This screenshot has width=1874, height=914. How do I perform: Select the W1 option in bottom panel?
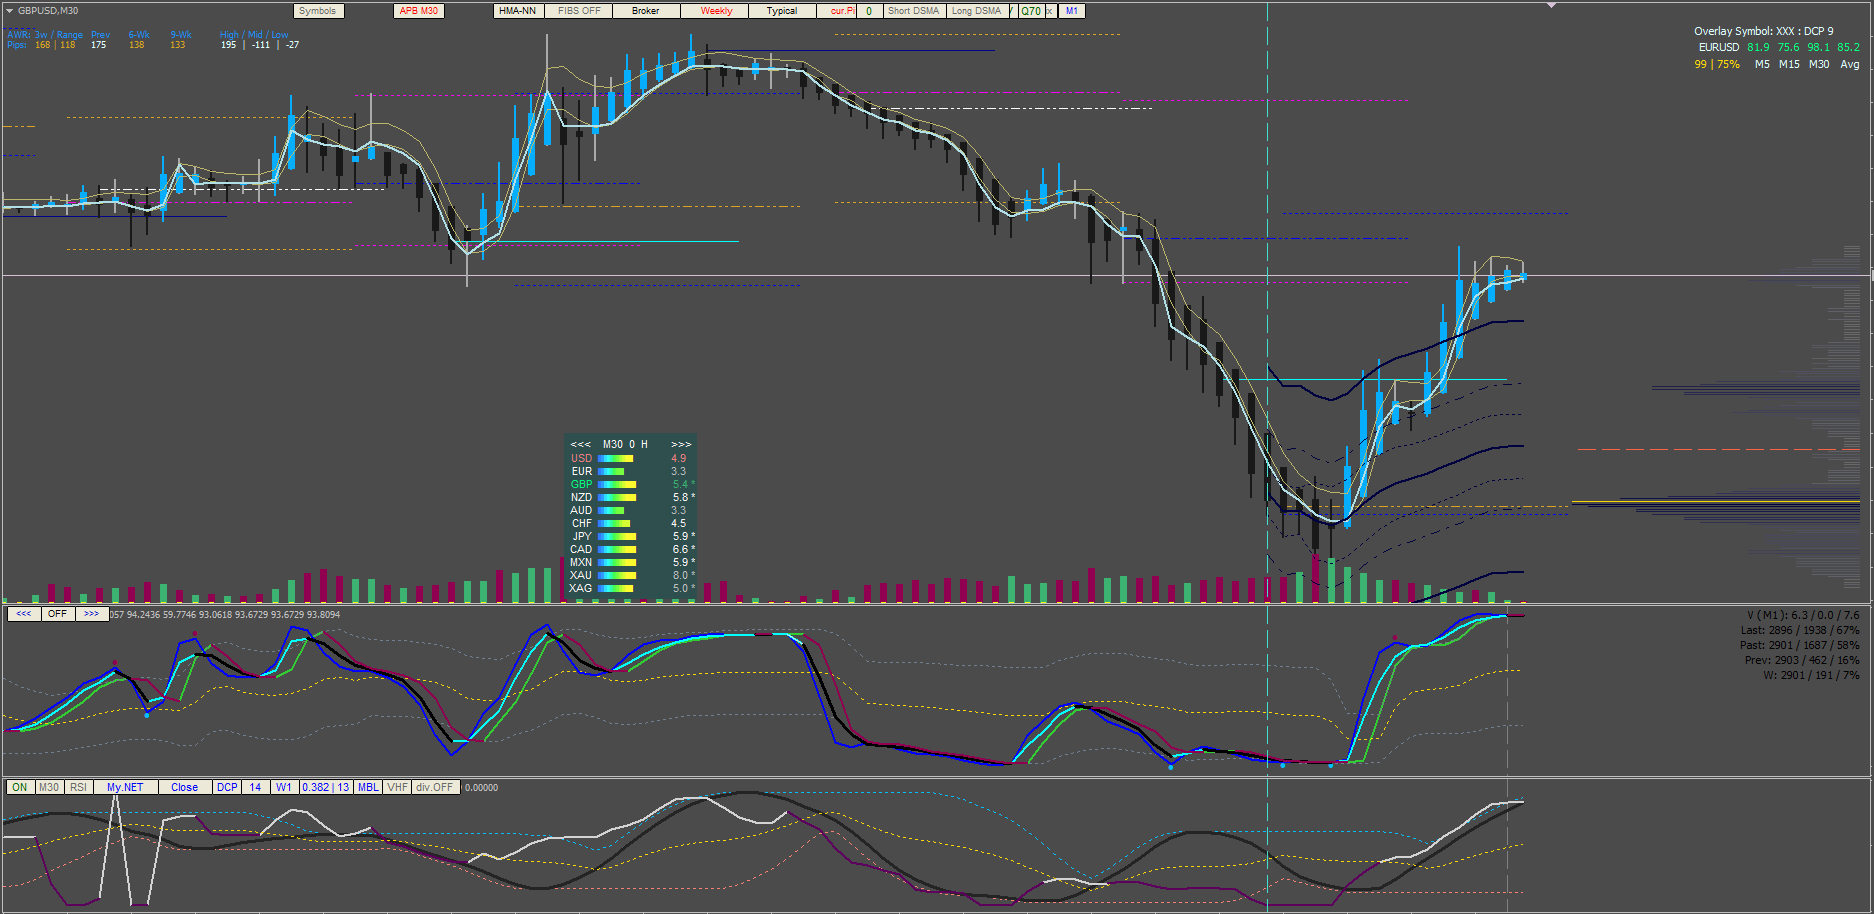point(282,787)
